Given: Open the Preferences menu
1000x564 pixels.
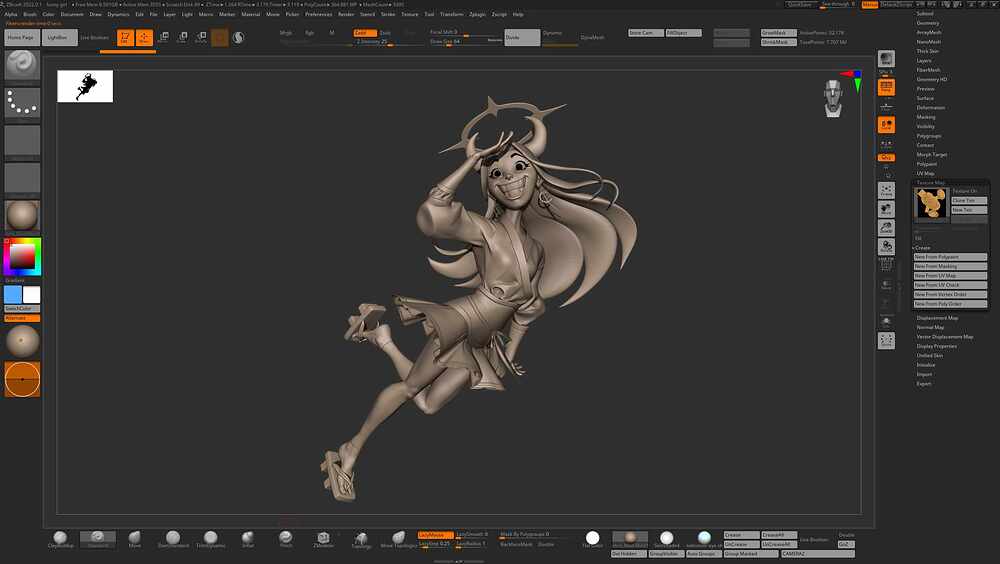Looking at the screenshot, I should point(318,14).
